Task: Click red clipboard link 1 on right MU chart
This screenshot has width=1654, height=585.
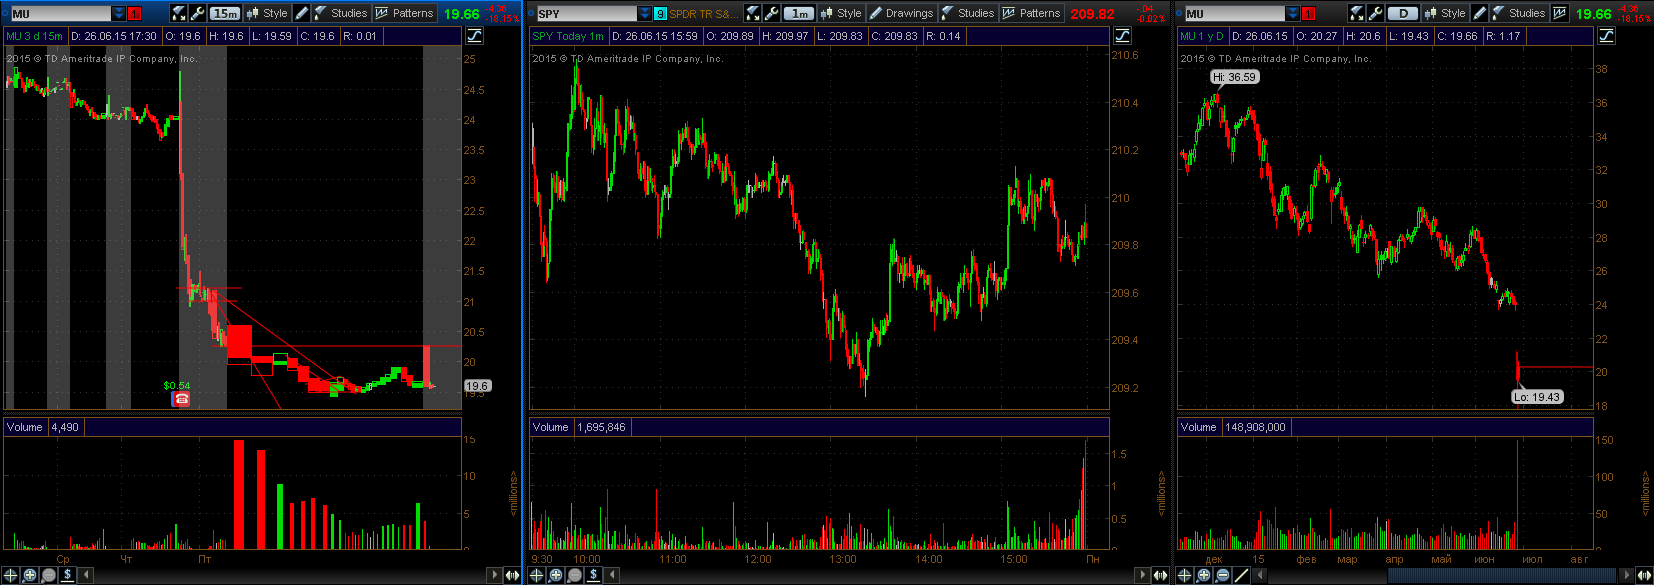Action: (x=1308, y=13)
